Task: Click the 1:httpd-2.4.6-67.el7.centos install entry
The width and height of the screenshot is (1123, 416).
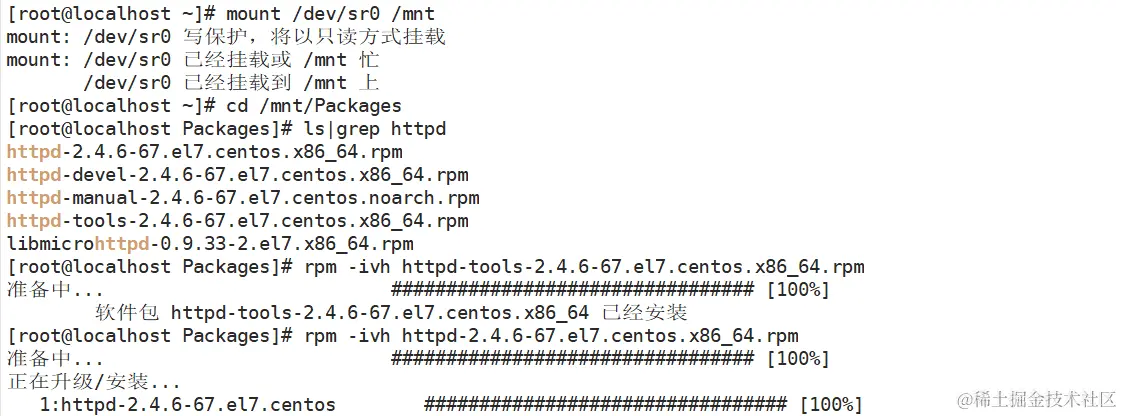Action: pyautogui.click(x=187, y=405)
